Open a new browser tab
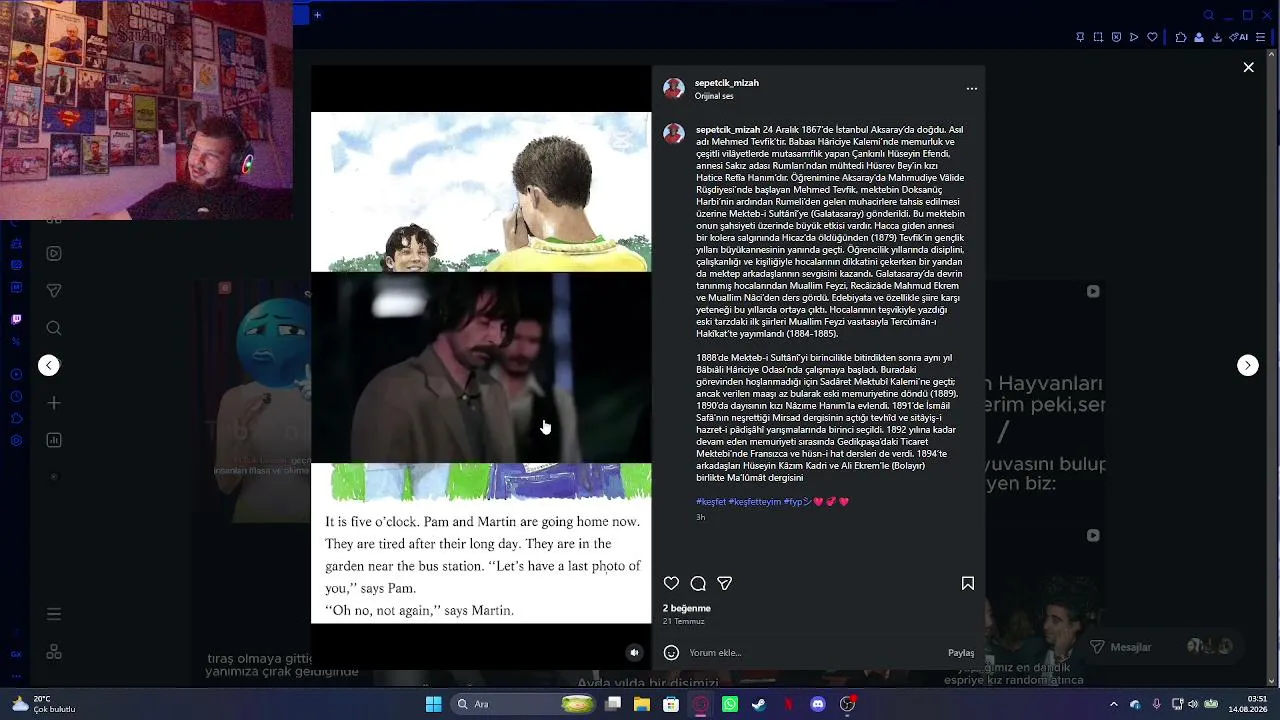This screenshot has height=720, width=1280. click(x=317, y=15)
